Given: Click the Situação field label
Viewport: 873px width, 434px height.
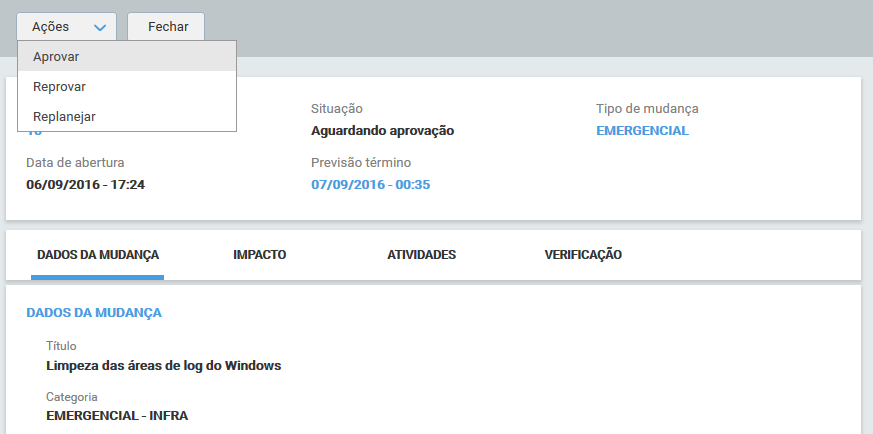Looking at the screenshot, I should [337, 109].
